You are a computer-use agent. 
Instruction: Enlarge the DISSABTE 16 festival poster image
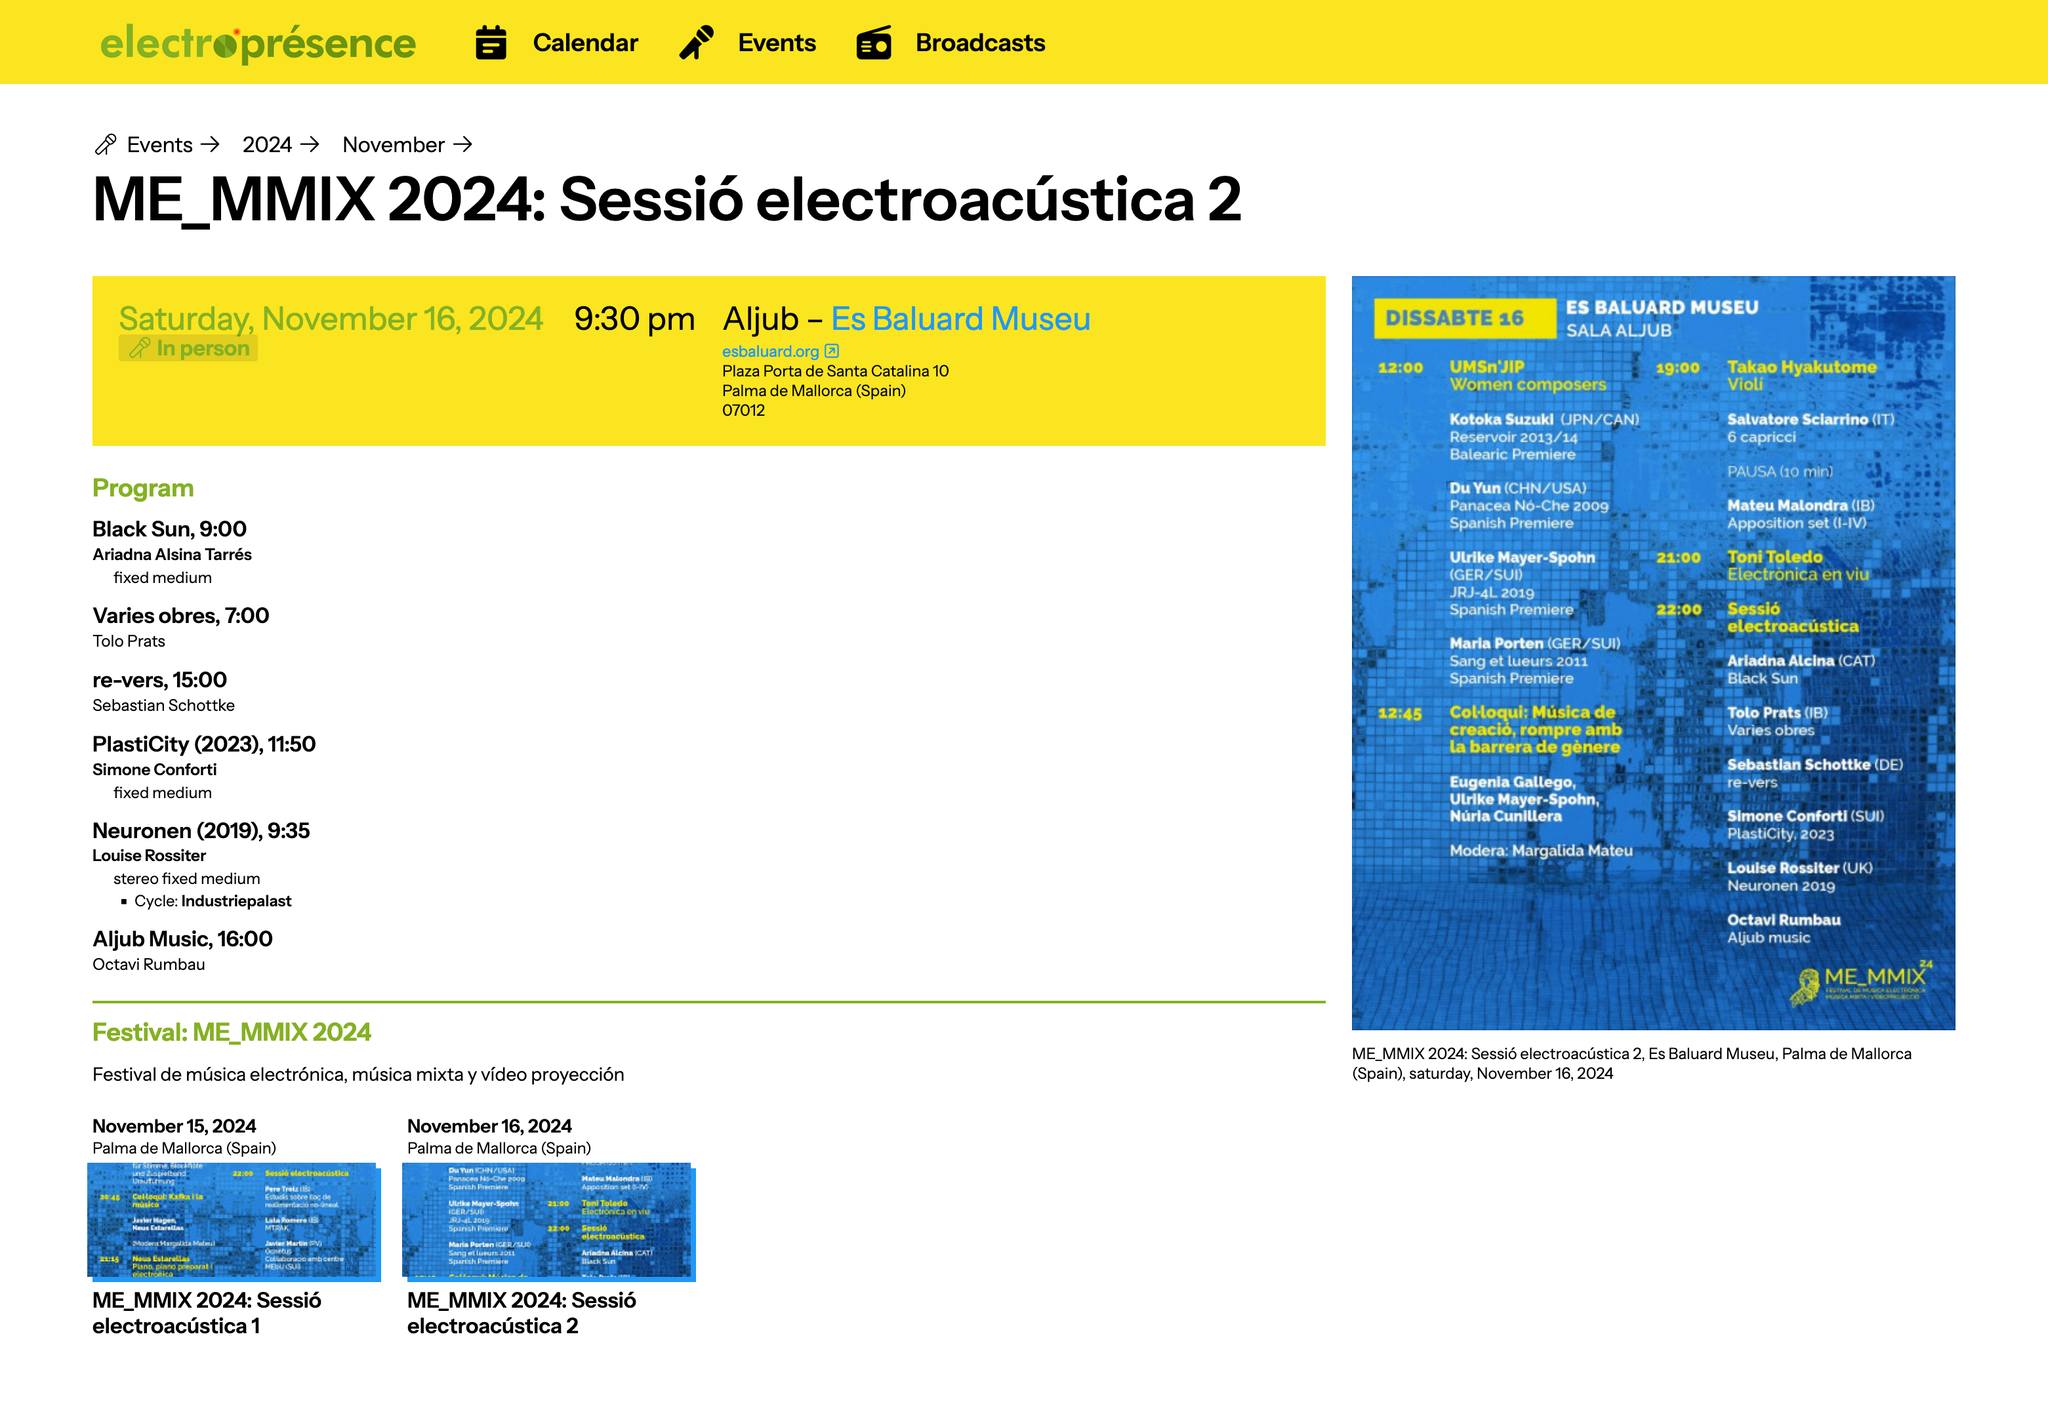(x=1653, y=653)
